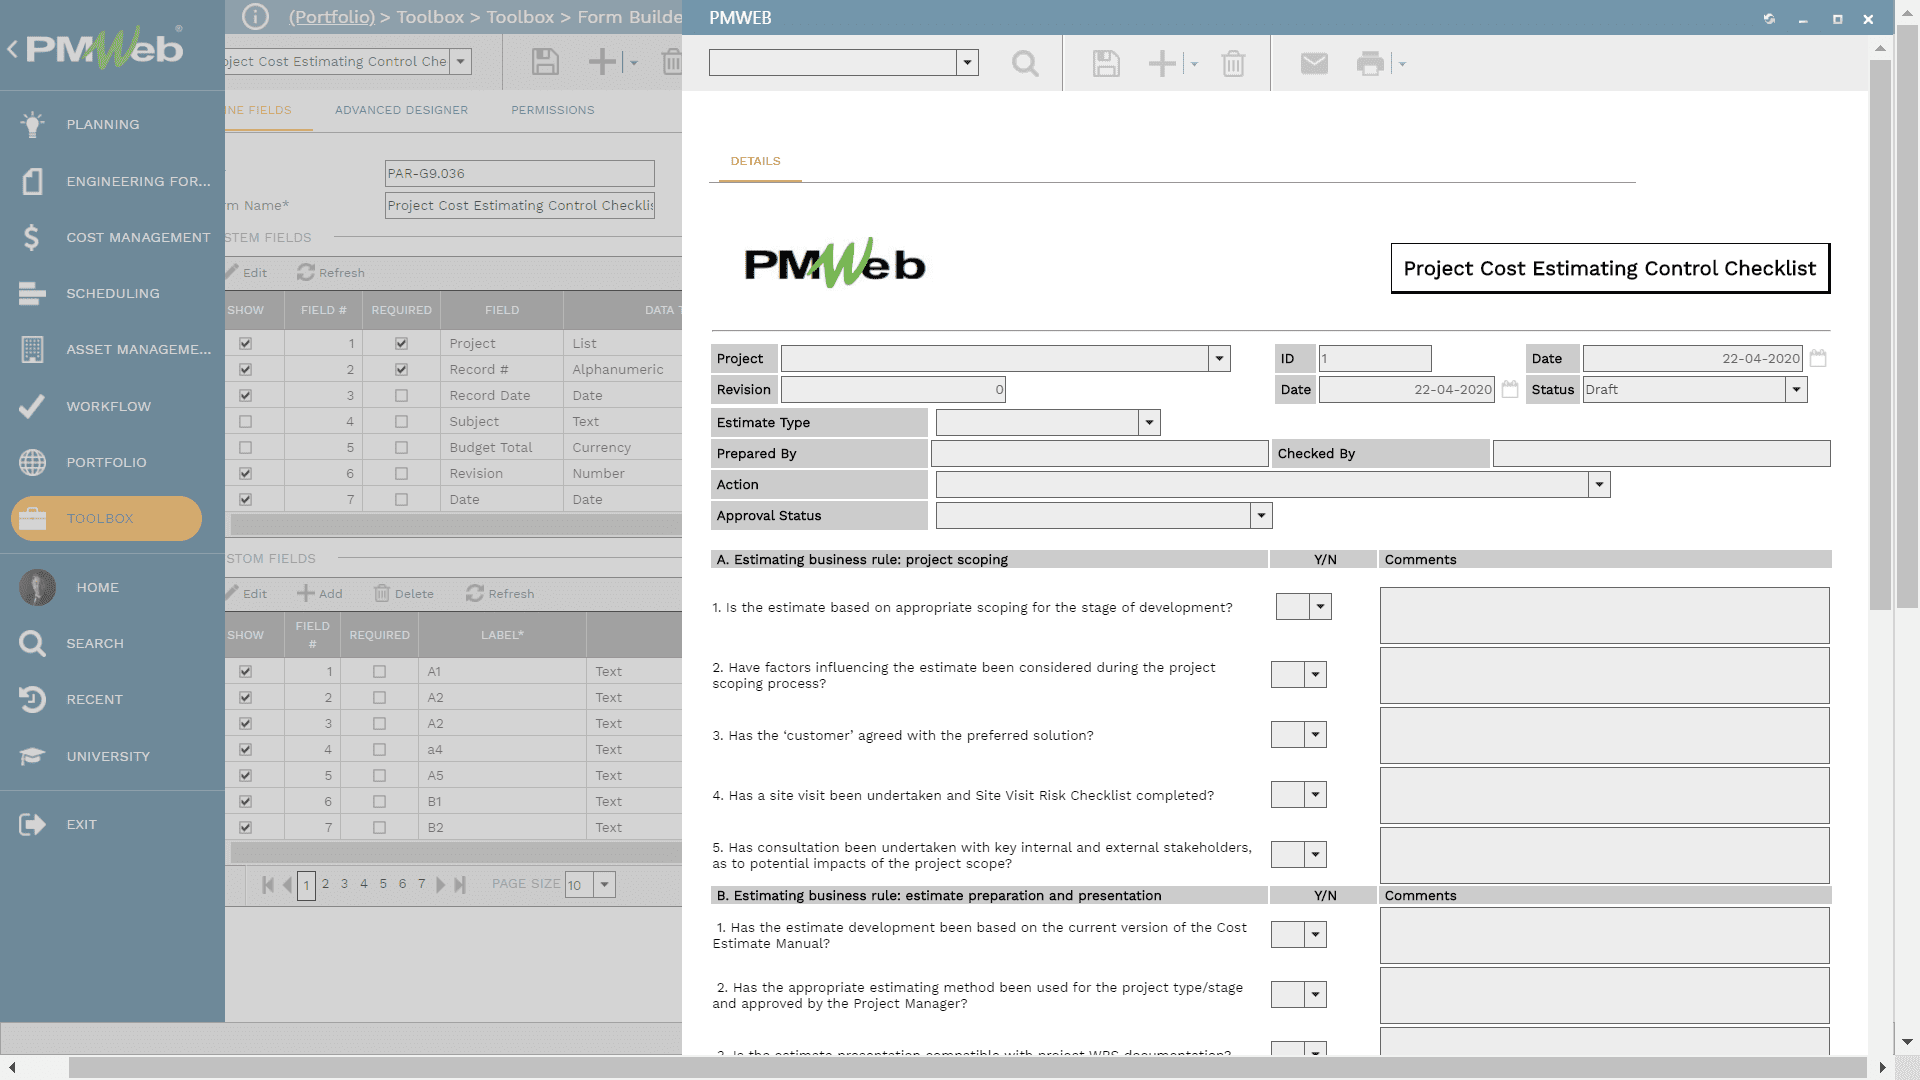The width and height of the screenshot is (1920, 1080).
Task: Switch to the Permissions tab
Action: (x=552, y=110)
